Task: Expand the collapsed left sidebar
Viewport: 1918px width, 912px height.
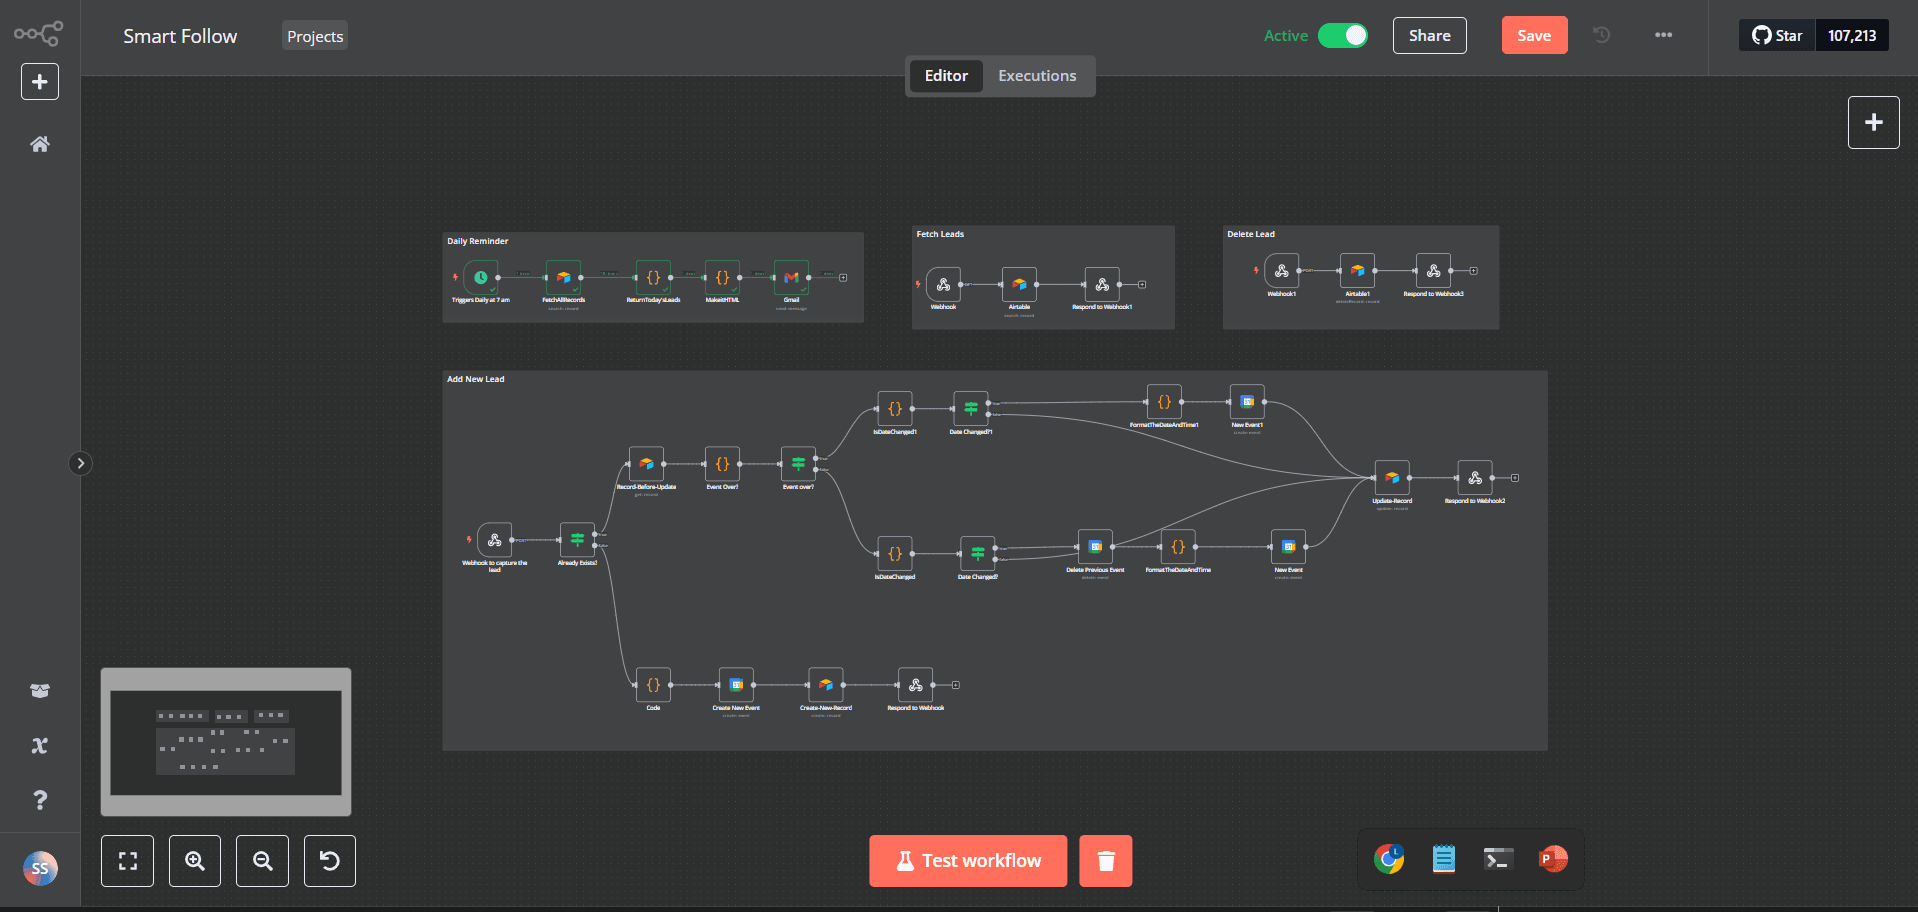Action: [81, 463]
